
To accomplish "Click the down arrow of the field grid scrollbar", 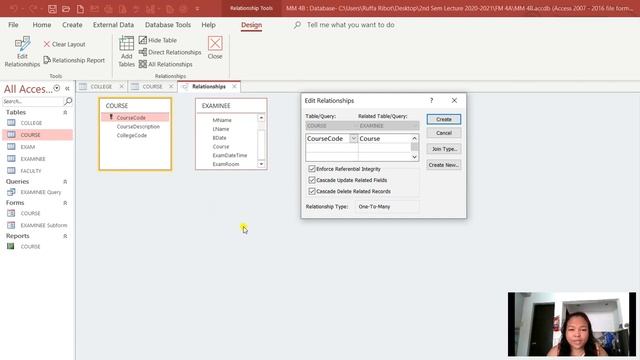I will [414, 157].
